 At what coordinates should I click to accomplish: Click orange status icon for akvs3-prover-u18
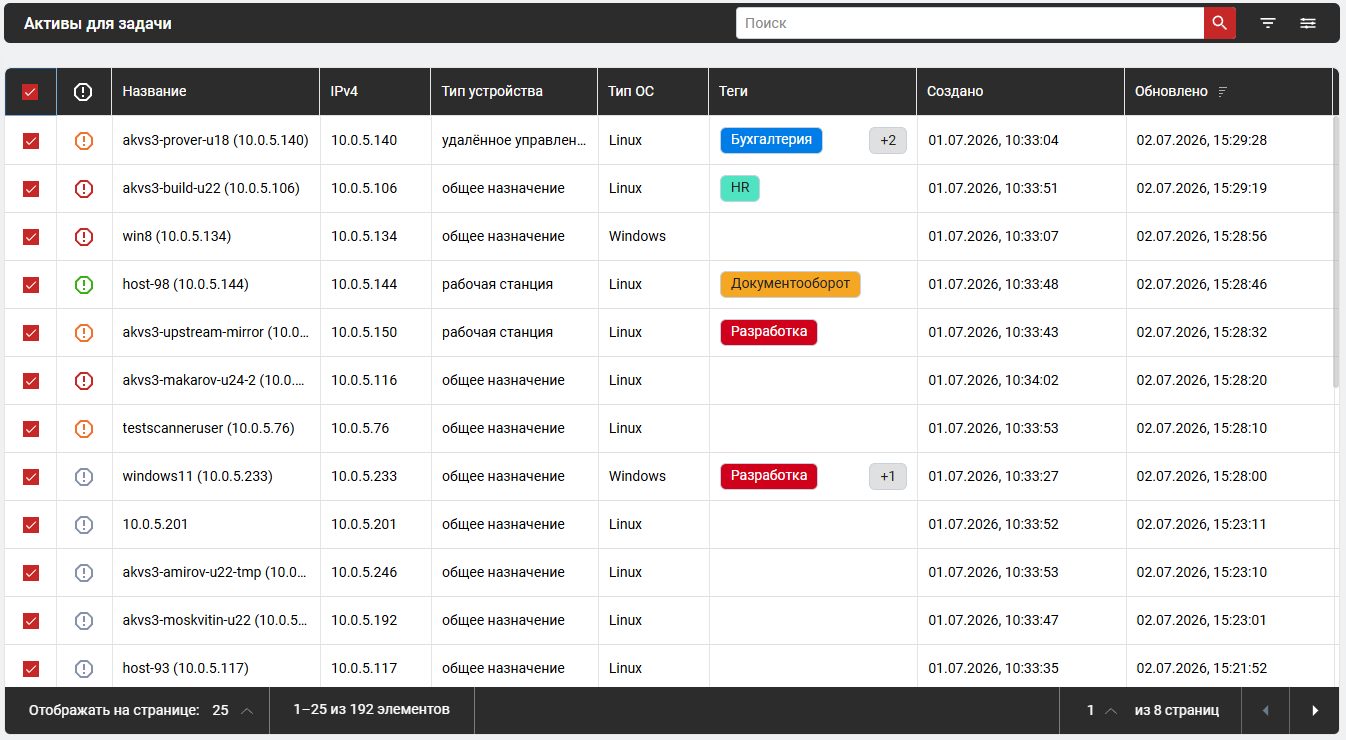coord(84,140)
